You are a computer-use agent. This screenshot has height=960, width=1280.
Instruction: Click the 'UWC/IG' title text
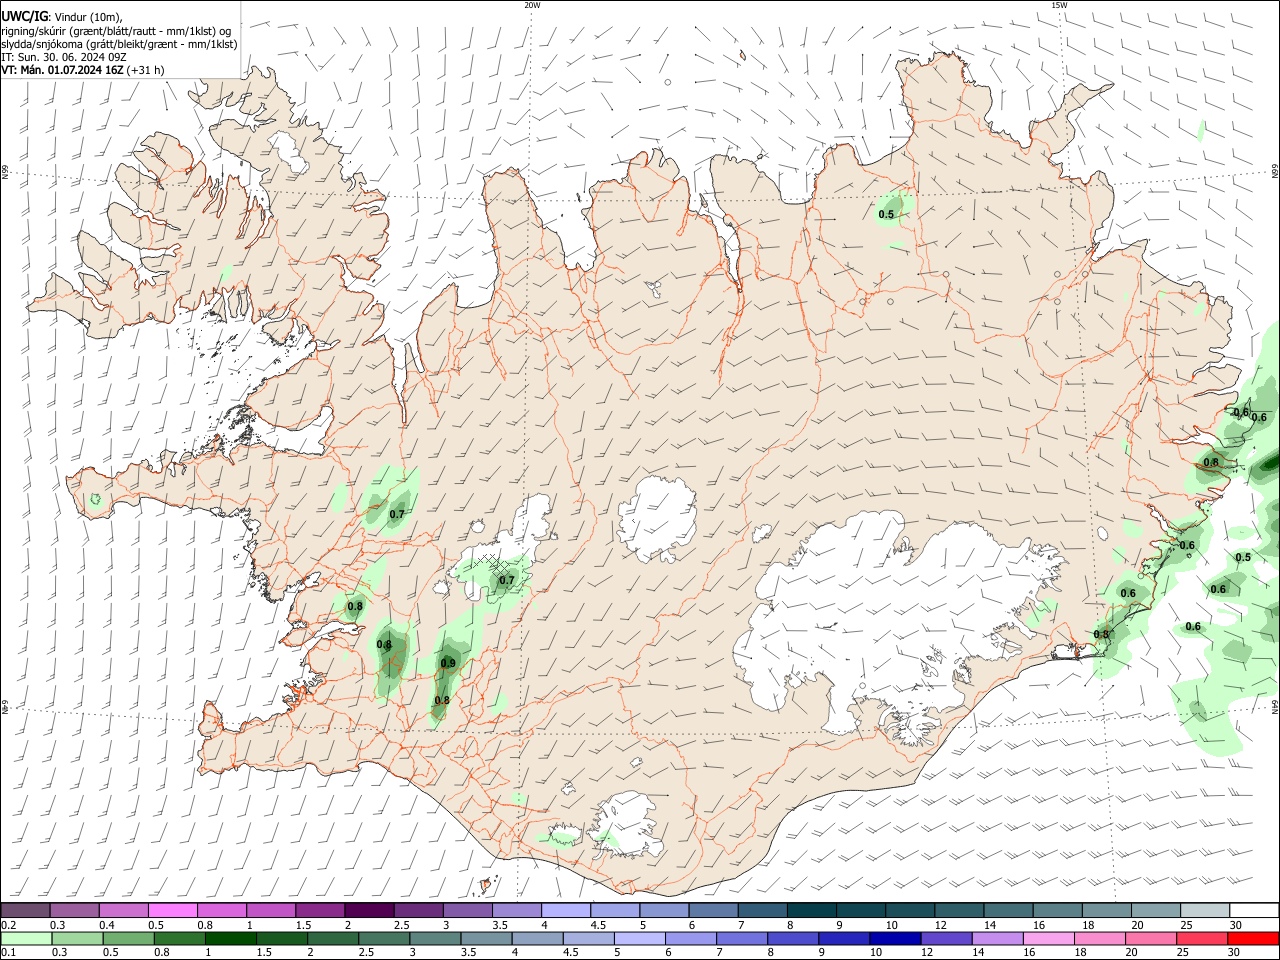pyautogui.click(x=23, y=17)
